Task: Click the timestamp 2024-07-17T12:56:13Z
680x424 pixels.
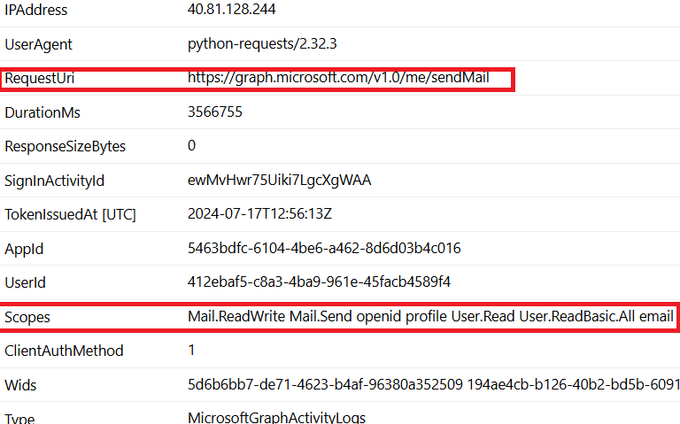Action: [x=260, y=214]
